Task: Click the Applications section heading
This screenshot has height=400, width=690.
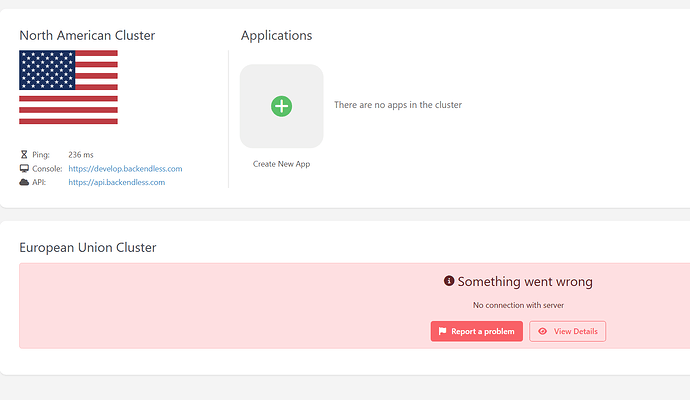Action: tap(276, 36)
